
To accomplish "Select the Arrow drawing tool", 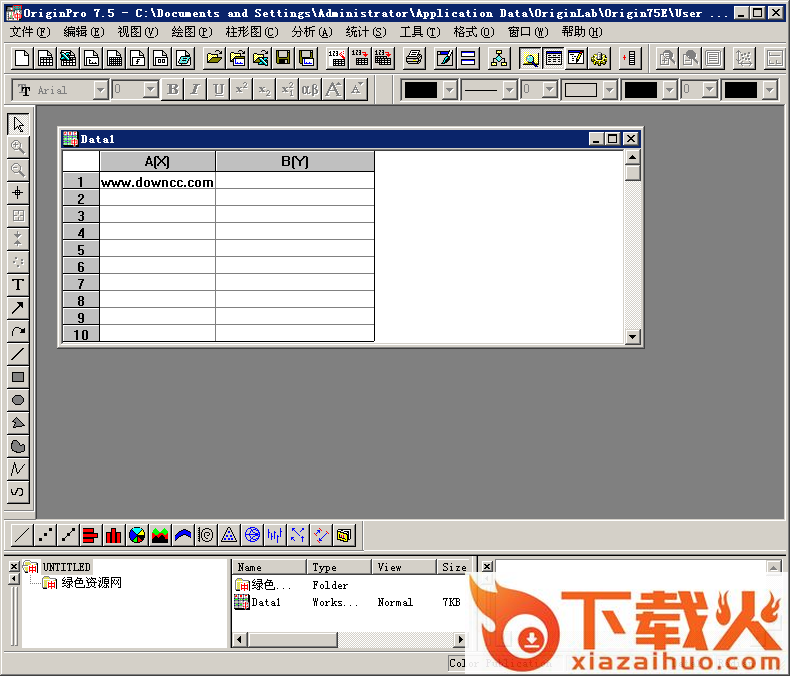I will coord(18,308).
